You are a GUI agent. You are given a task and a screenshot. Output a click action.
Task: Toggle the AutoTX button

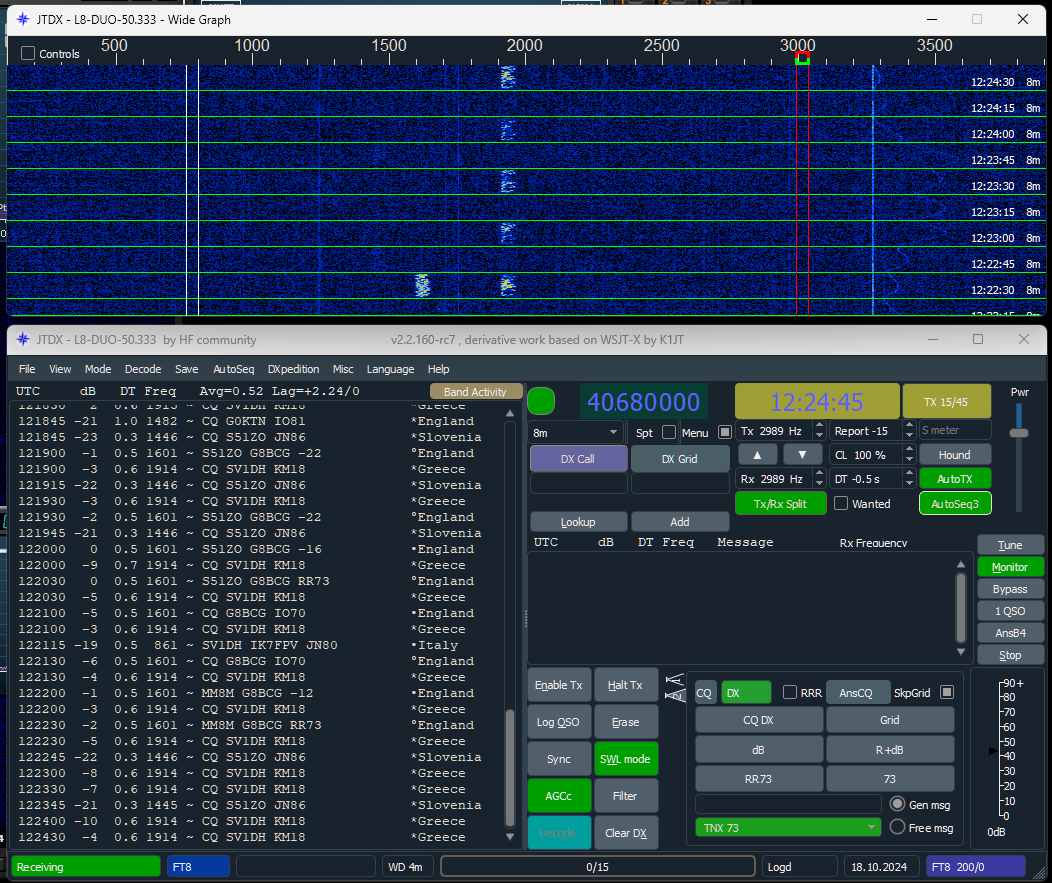[x=955, y=479]
